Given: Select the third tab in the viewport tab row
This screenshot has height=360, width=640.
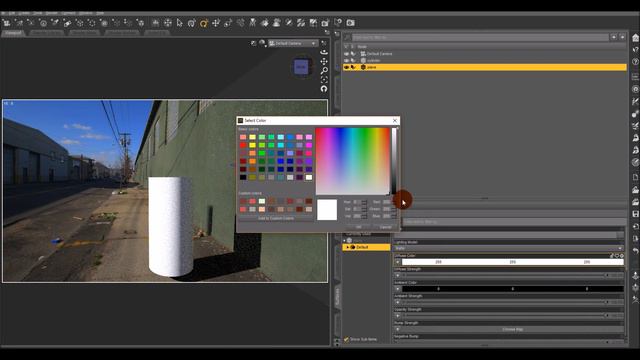Looking at the screenshot, I should pos(84,33).
